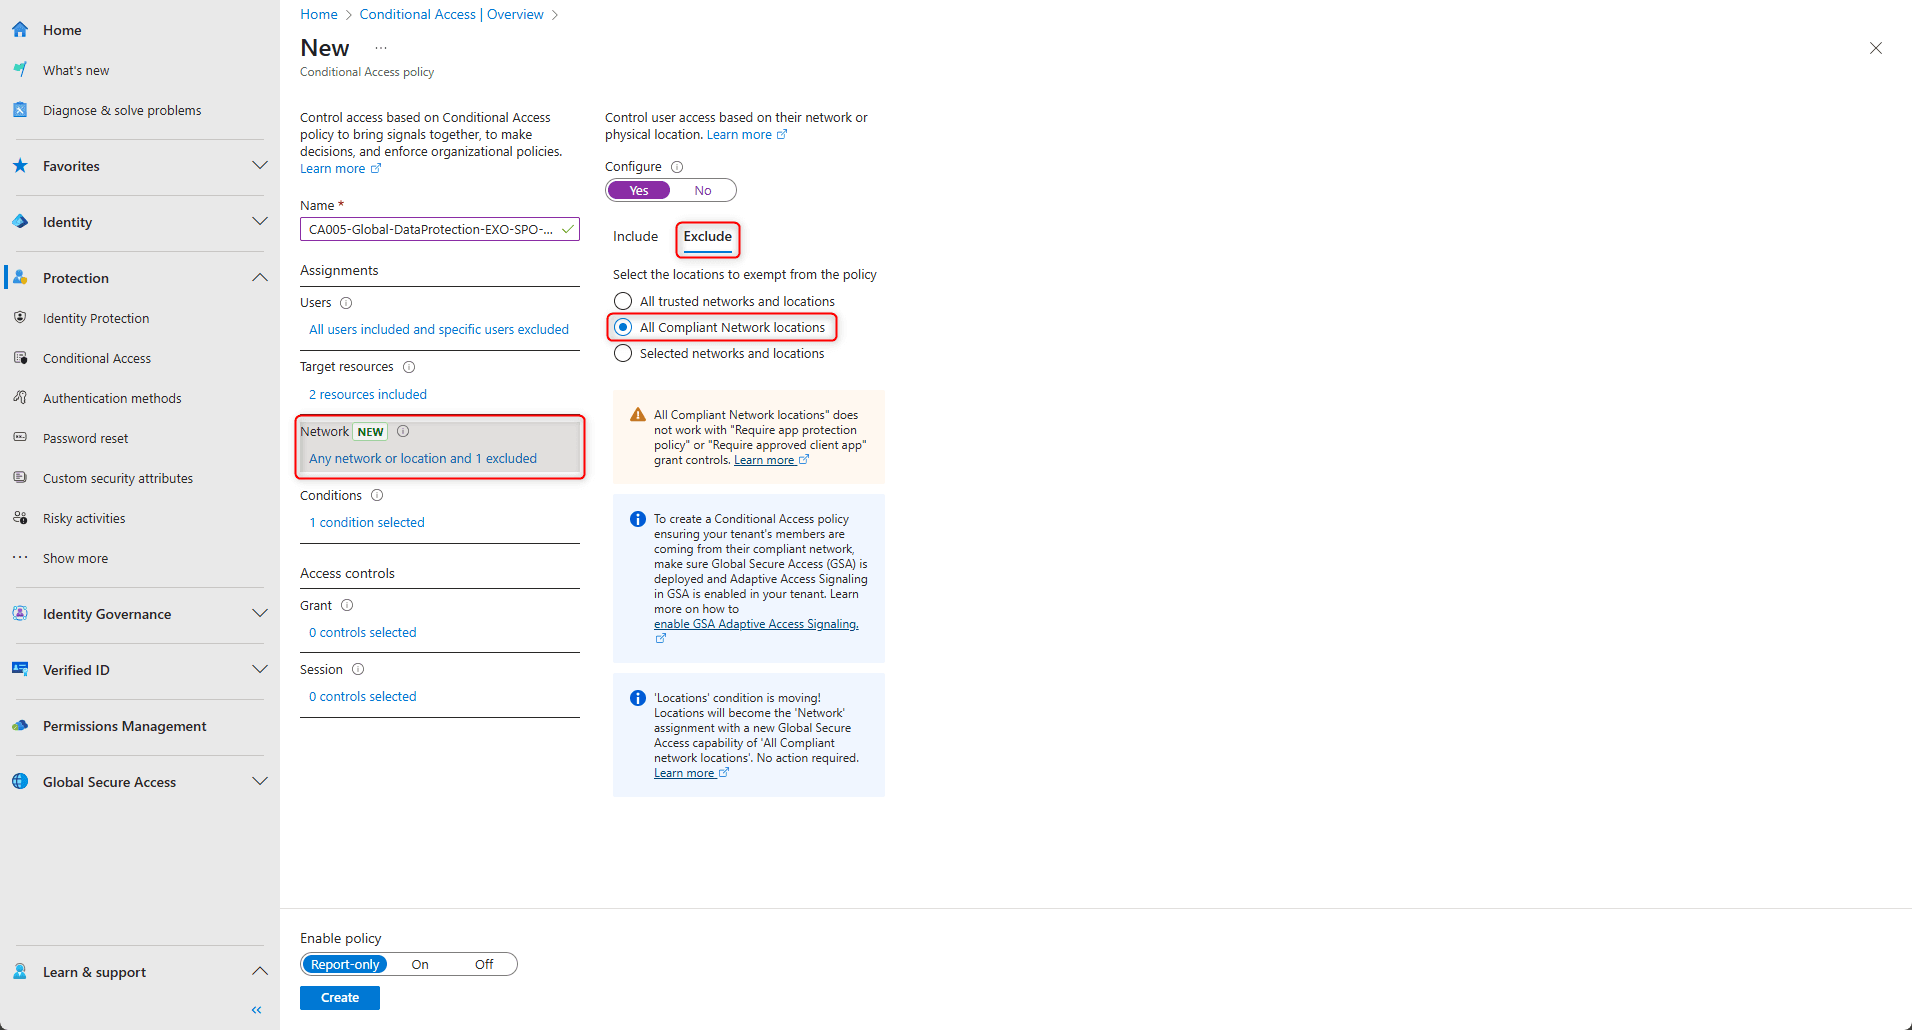The height and width of the screenshot is (1030, 1912).
Task: Click the Show more ellipsis icon
Action: point(20,558)
